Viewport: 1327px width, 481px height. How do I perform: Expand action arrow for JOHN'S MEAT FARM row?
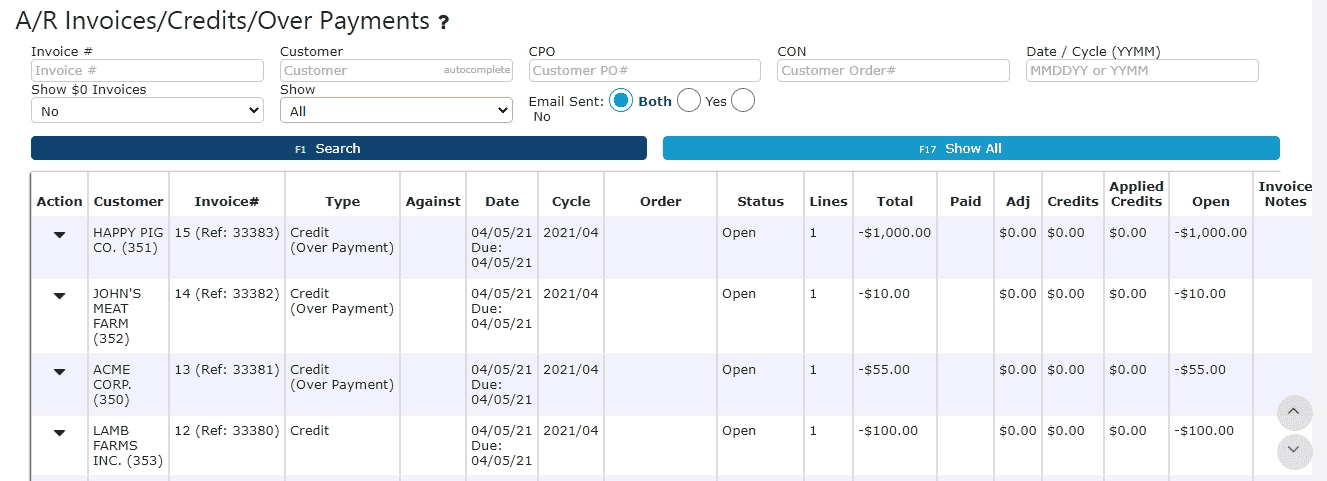click(x=59, y=295)
